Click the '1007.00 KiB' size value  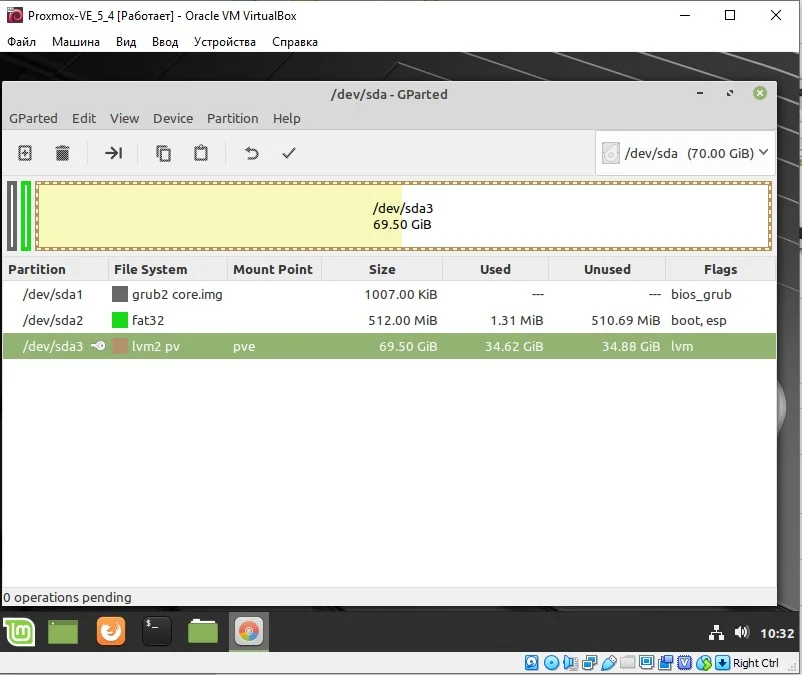coord(400,295)
